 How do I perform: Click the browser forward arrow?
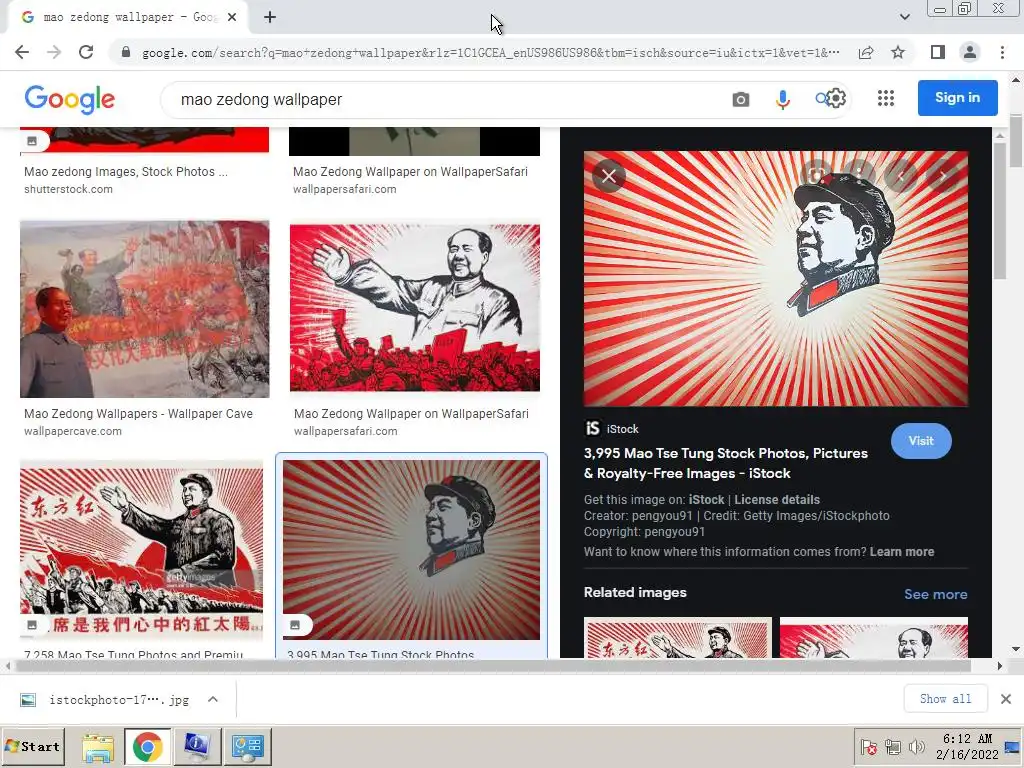[x=54, y=52]
